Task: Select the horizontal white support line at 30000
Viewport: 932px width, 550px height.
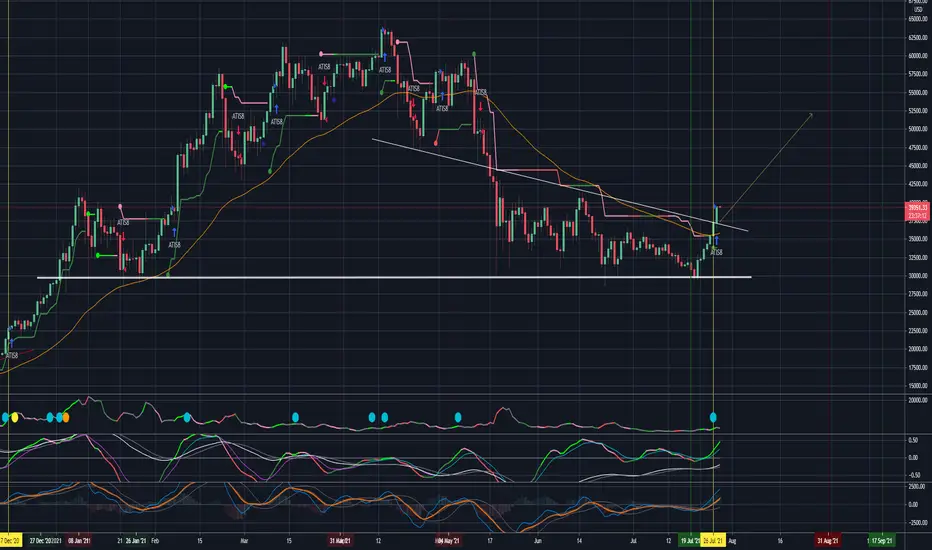Action: click(x=393, y=278)
